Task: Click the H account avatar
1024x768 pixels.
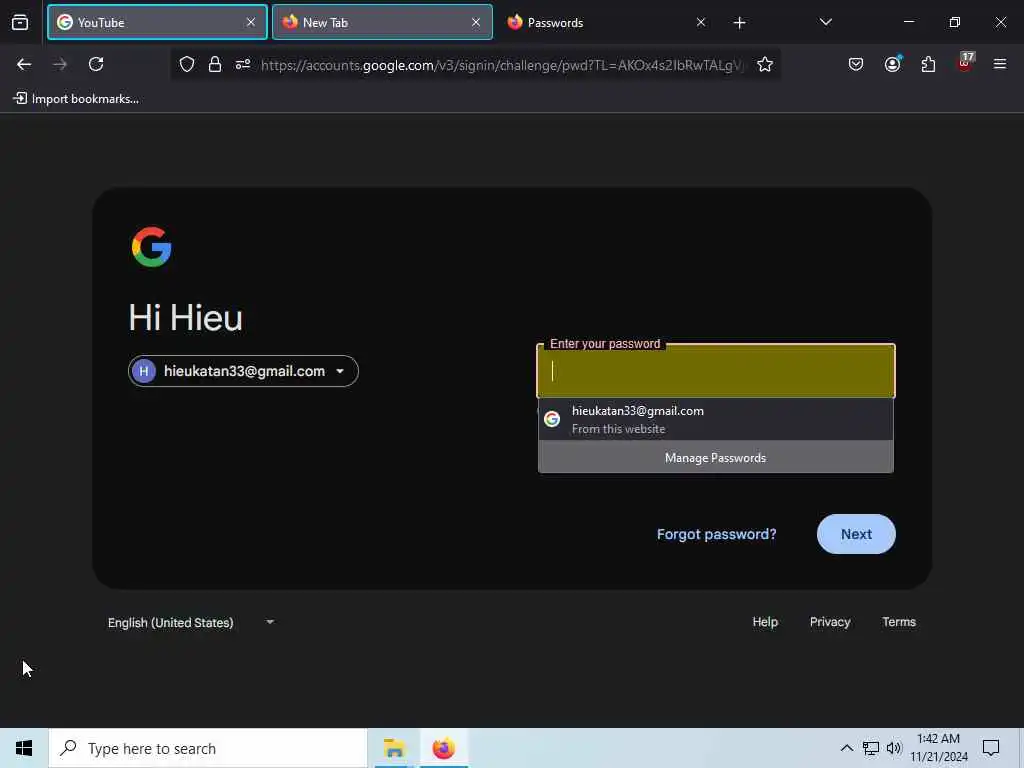Action: (x=144, y=371)
